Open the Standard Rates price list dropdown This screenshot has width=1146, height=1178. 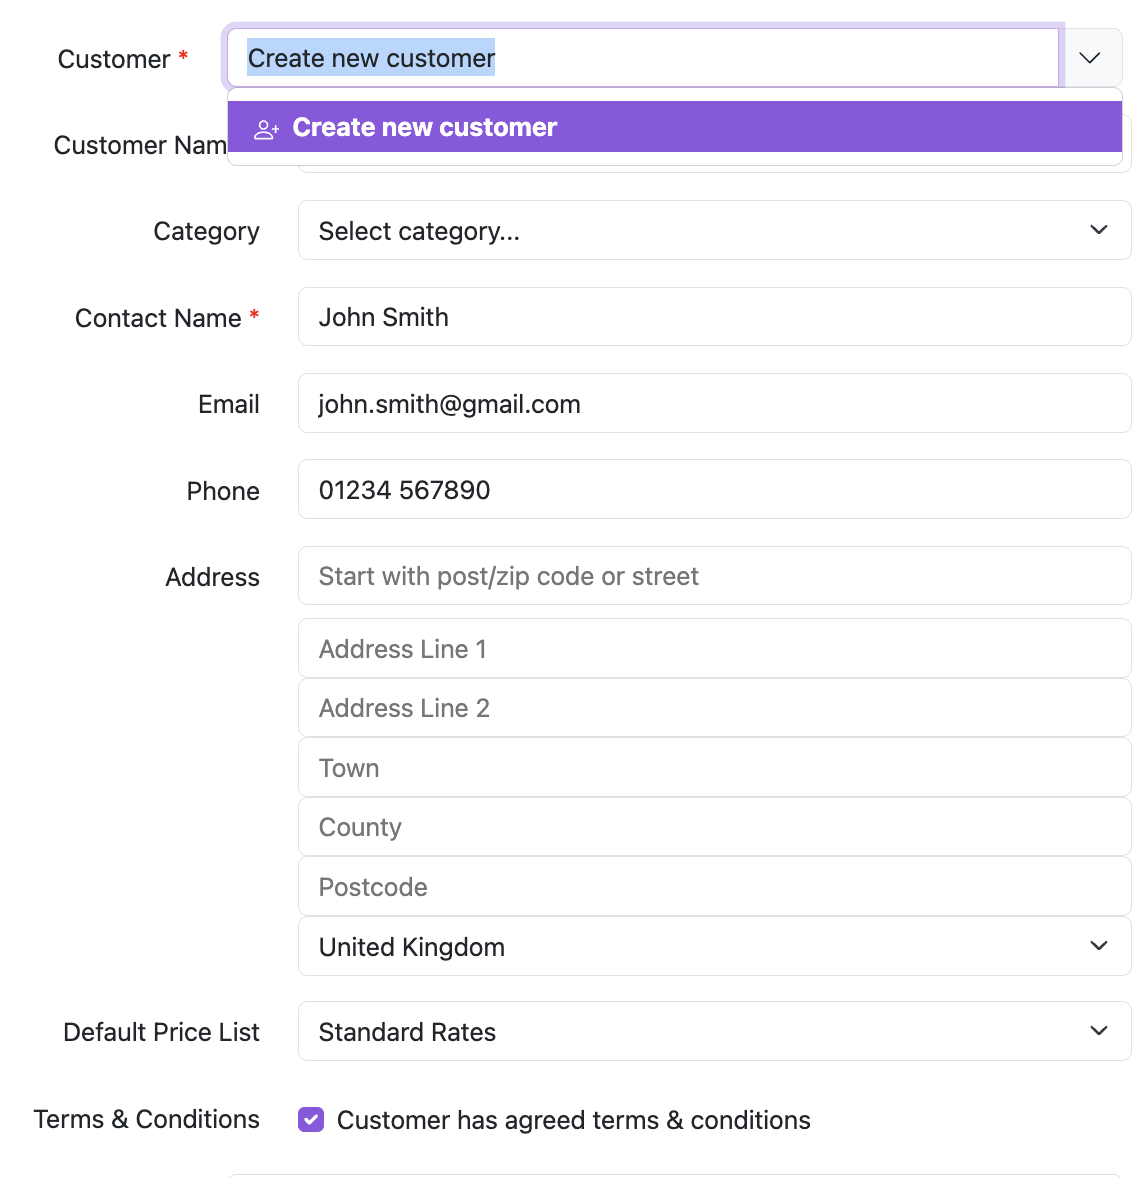click(714, 1032)
